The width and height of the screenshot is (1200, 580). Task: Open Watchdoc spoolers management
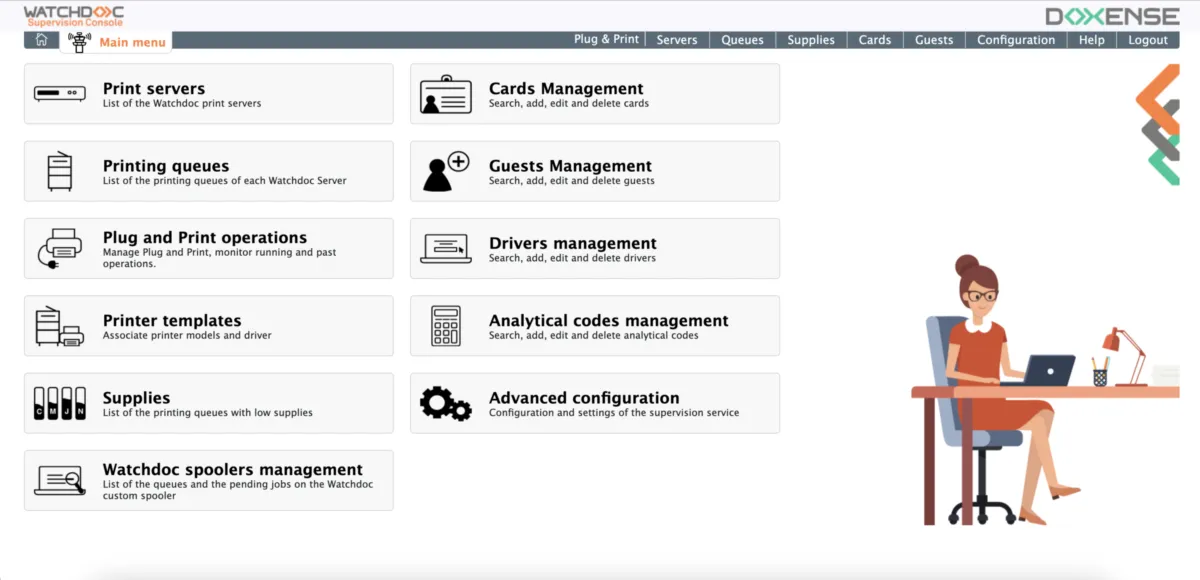tap(233, 469)
